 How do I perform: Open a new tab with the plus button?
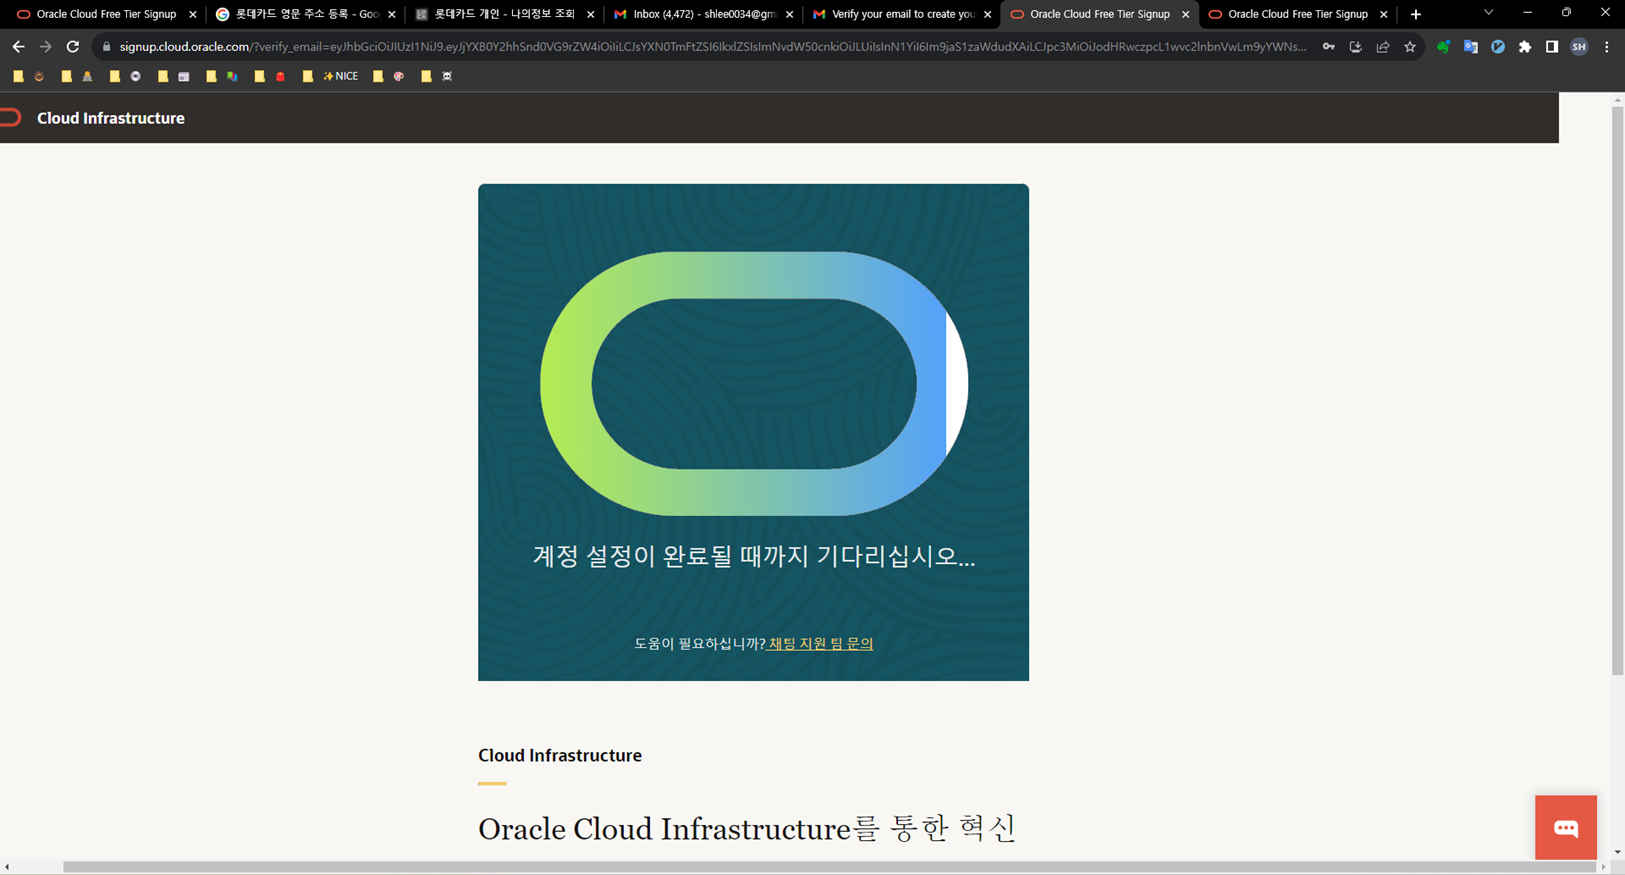coord(1416,14)
